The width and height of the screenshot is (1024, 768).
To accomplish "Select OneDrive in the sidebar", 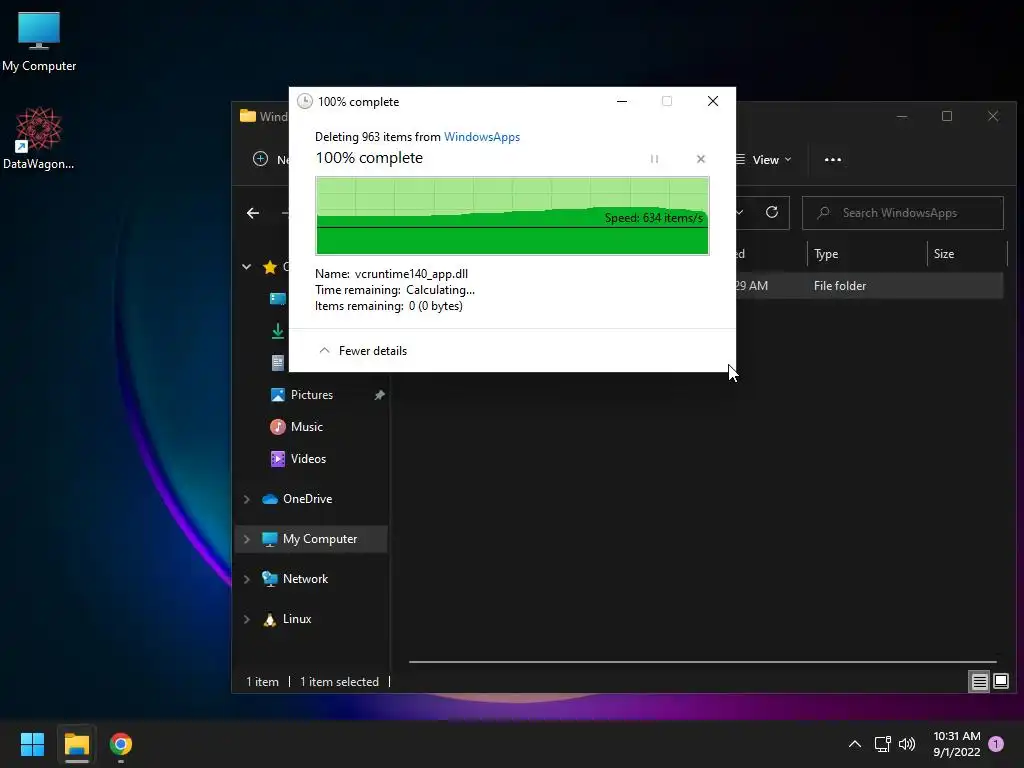I will tap(297, 499).
